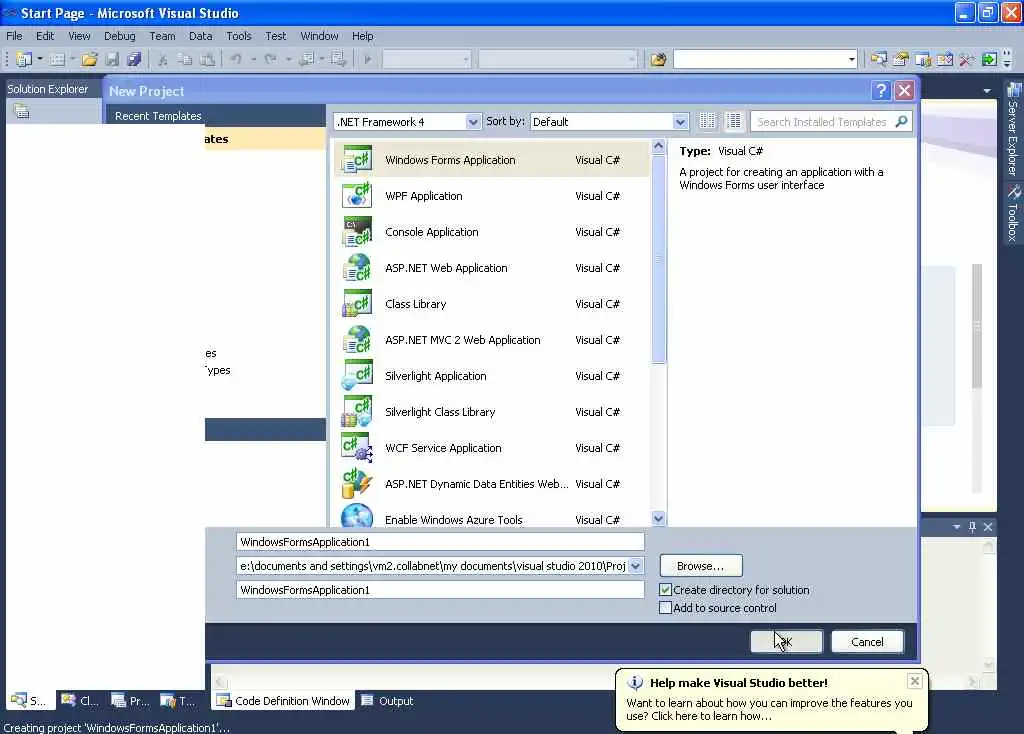Open Team Explorer toolbar icon
The image size is (1024, 734).
click(923, 59)
